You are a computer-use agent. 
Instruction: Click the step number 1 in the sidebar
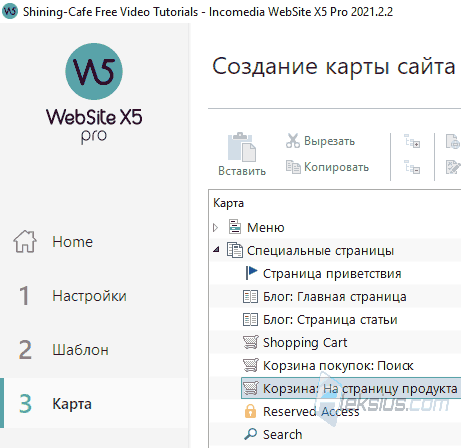[24, 296]
